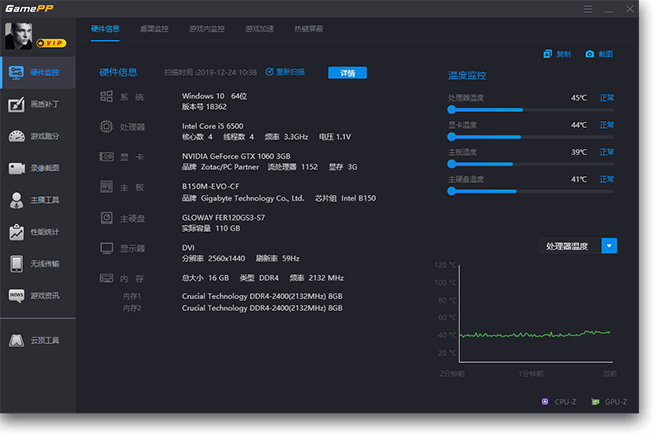Click the Intel Core i5 6500 text

pos(212,126)
